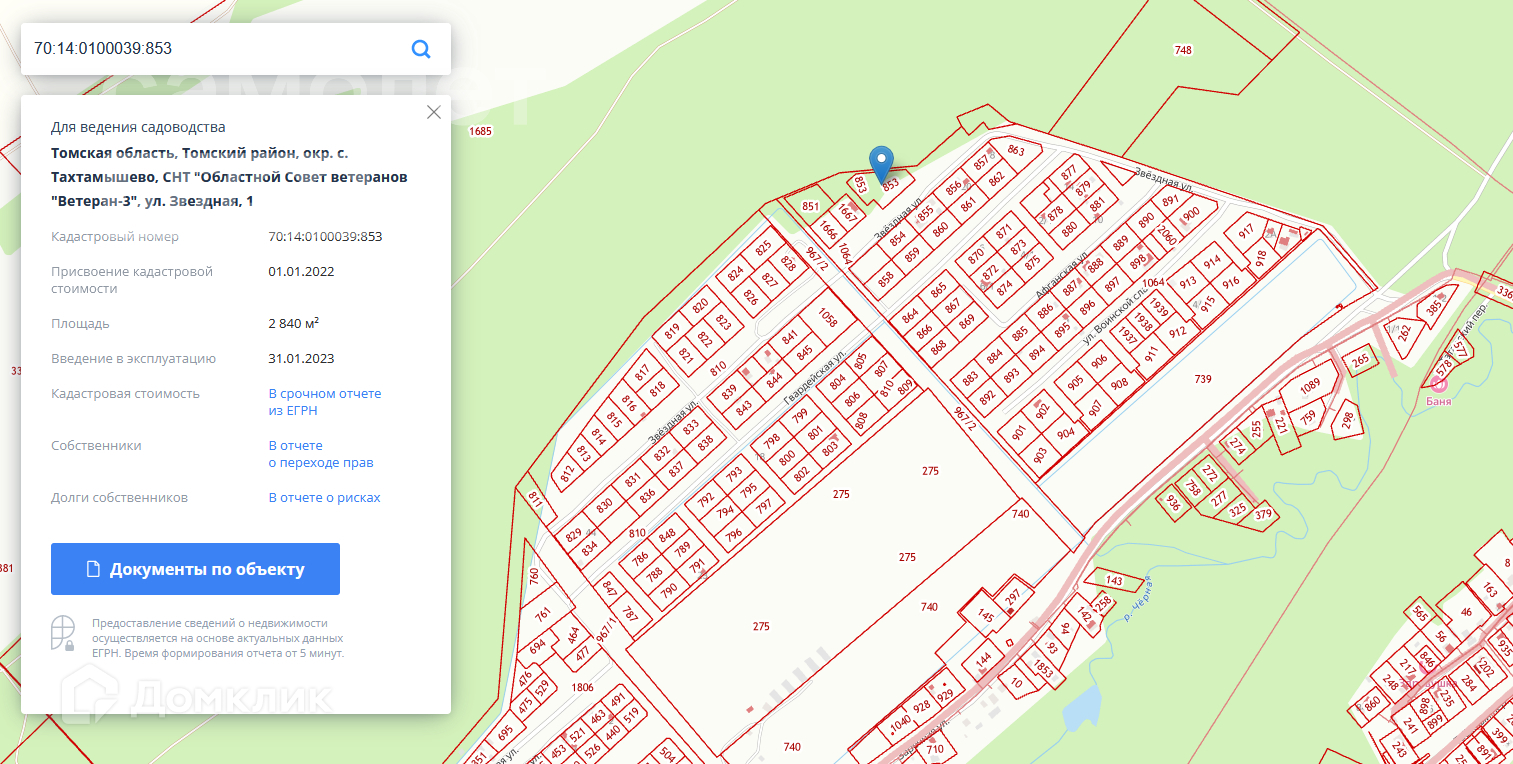Viewport: 1513px width, 764px height.
Task: Click parcel 1058 on the map
Action: pyautogui.click(x=827, y=318)
